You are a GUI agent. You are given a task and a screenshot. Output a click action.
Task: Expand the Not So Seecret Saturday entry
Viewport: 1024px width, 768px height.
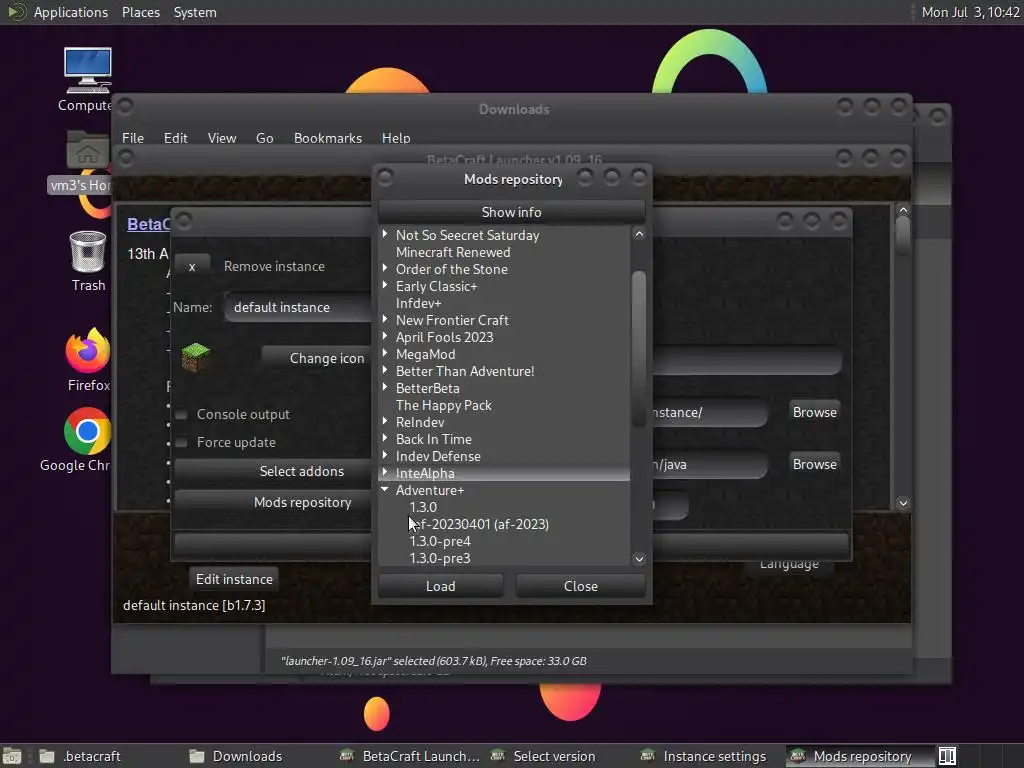[385, 234]
